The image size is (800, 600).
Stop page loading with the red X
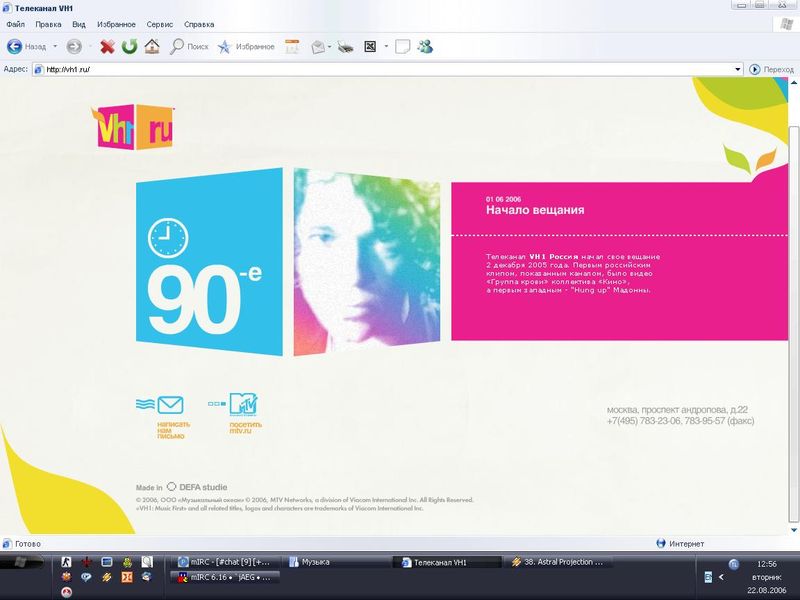tap(107, 47)
